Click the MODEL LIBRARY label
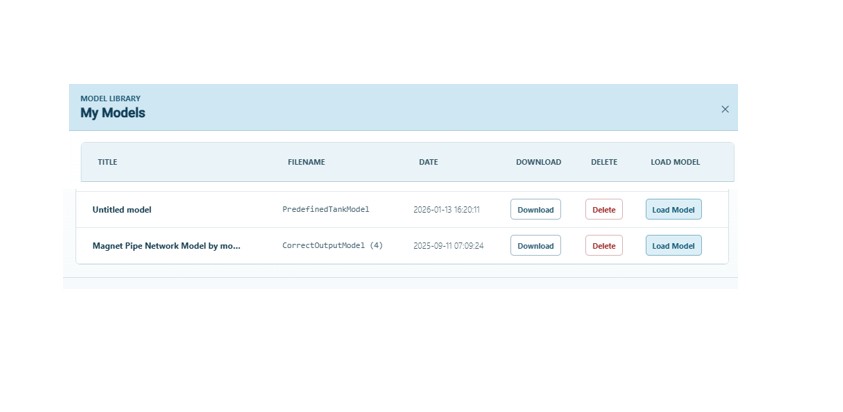The width and height of the screenshot is (843, 412). tap(110, 98)
